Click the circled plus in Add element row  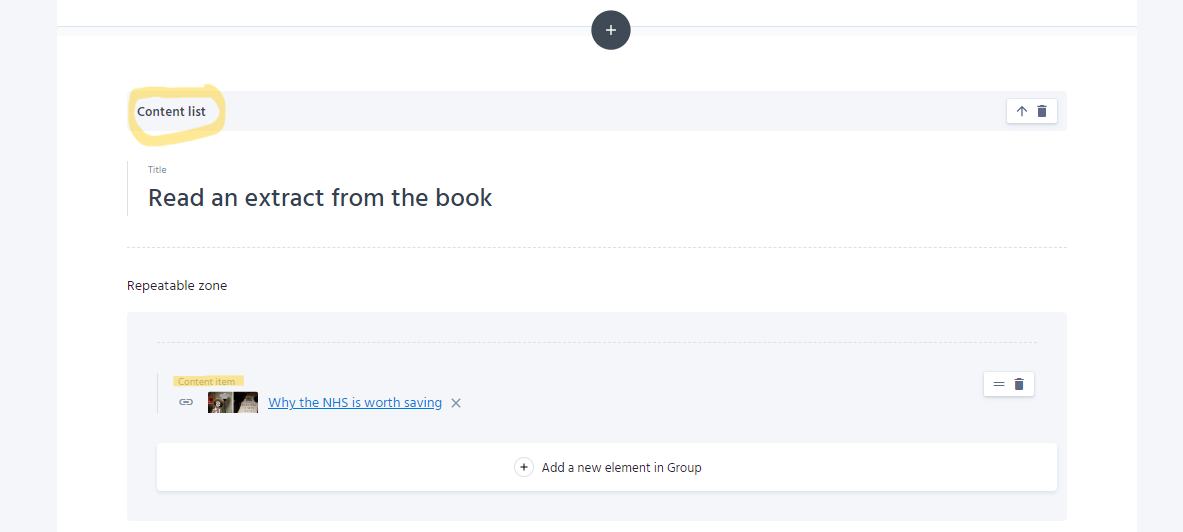(x=524, y=467)
